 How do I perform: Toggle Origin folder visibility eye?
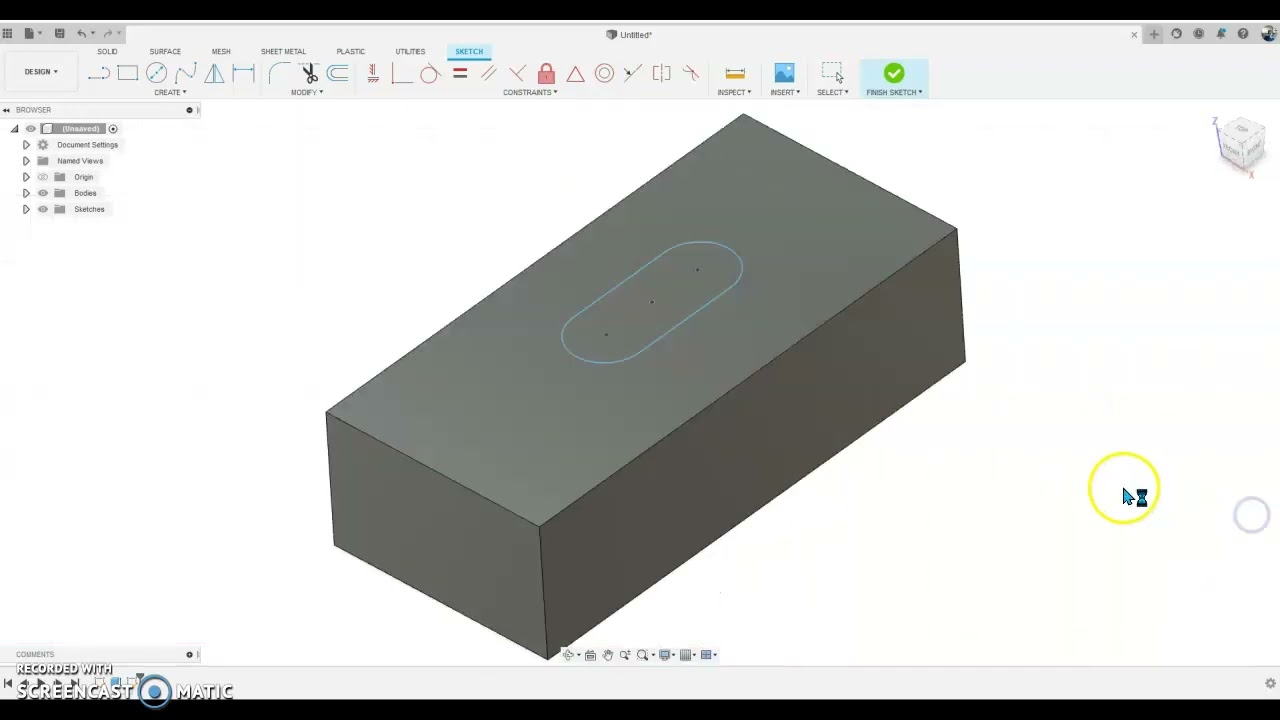coord(43,177)
